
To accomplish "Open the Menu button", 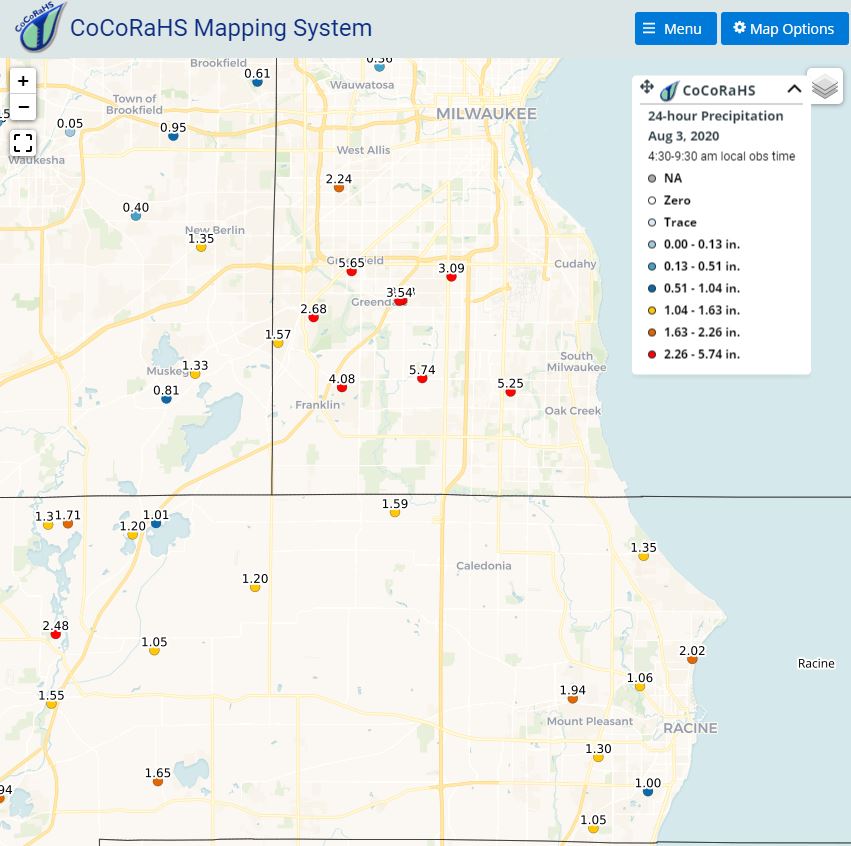I will pos(675,29).
